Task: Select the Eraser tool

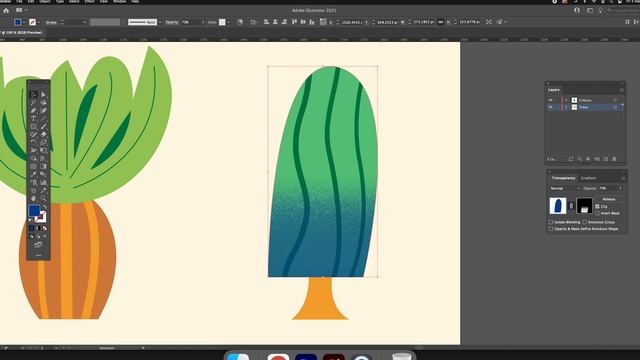Action: tap(43, 134)
